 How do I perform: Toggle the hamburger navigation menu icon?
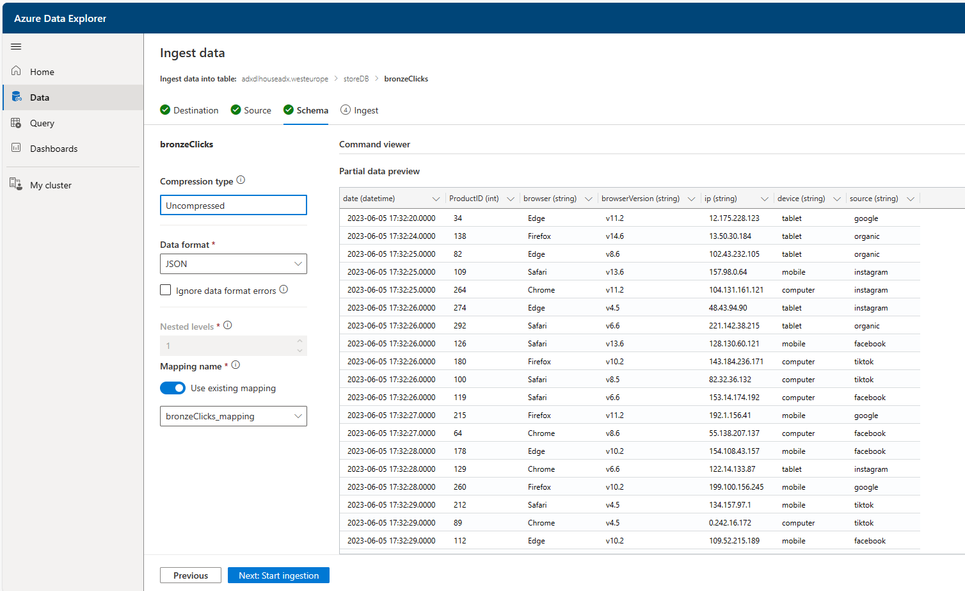pyautogui.click(x=16, y=46)
